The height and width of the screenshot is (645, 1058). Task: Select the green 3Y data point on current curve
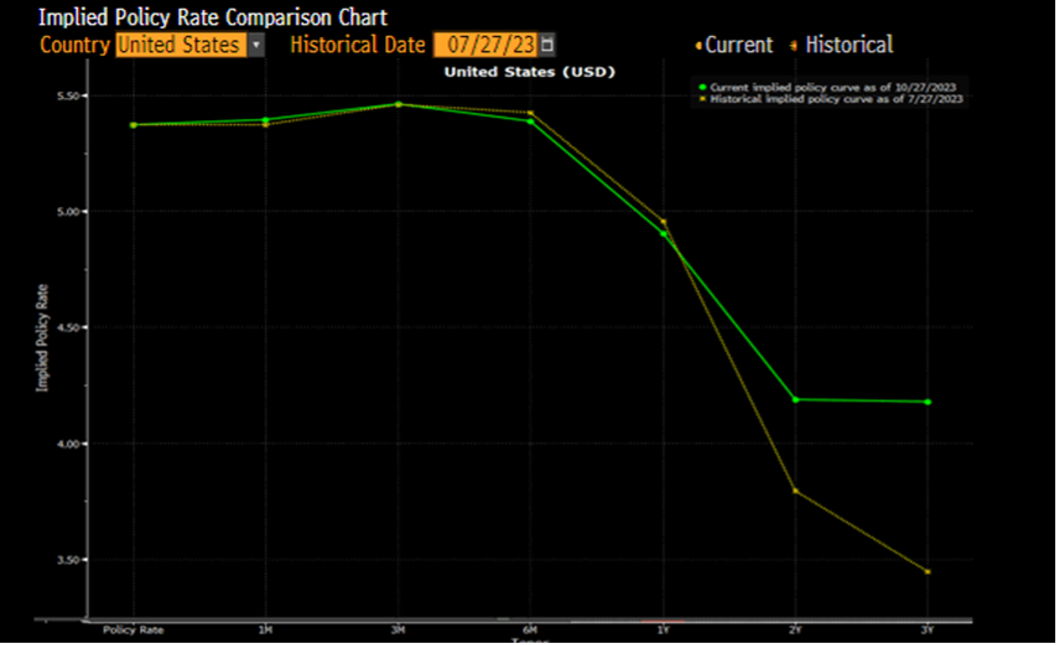(x=928, y=402)
